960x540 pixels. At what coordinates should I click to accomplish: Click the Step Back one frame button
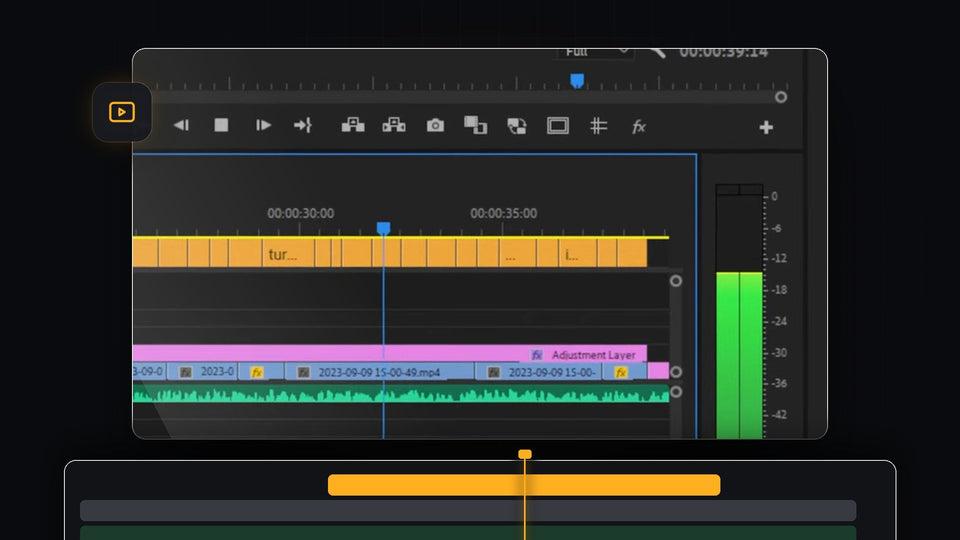[x=181, y=126]
